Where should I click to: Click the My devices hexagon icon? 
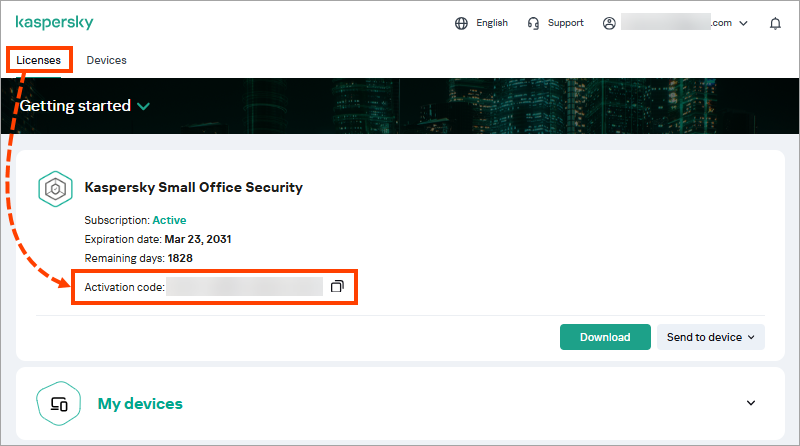pos(58,404)
